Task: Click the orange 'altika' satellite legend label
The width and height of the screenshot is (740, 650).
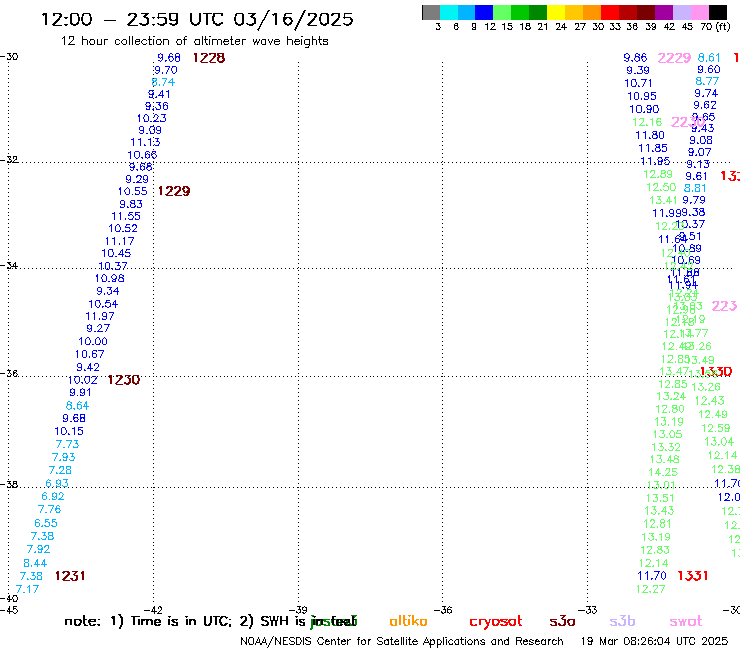Action: (408, 621)
